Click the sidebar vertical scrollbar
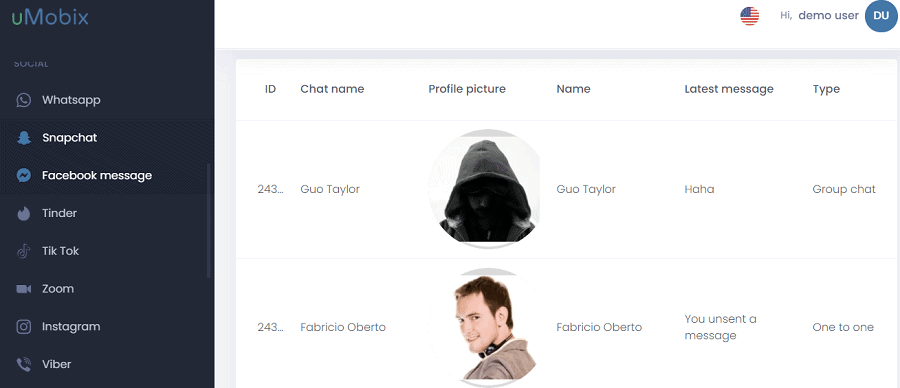 click(x=209, y=221)
